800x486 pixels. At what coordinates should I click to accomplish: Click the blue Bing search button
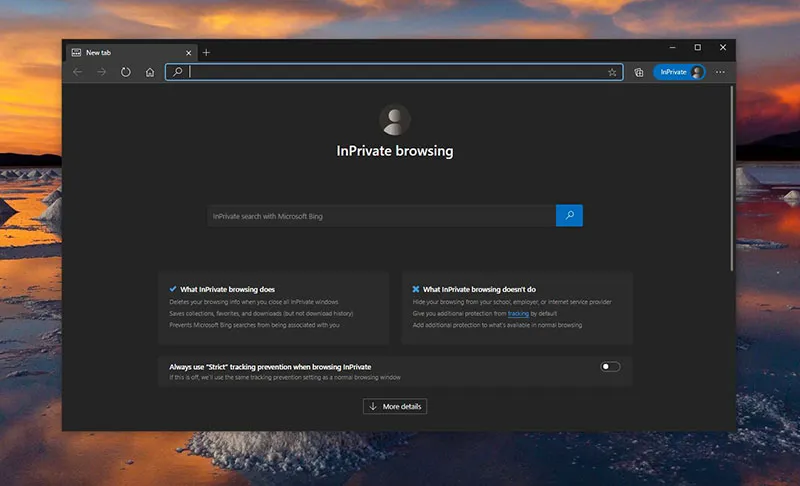click(x=569, y=215)
